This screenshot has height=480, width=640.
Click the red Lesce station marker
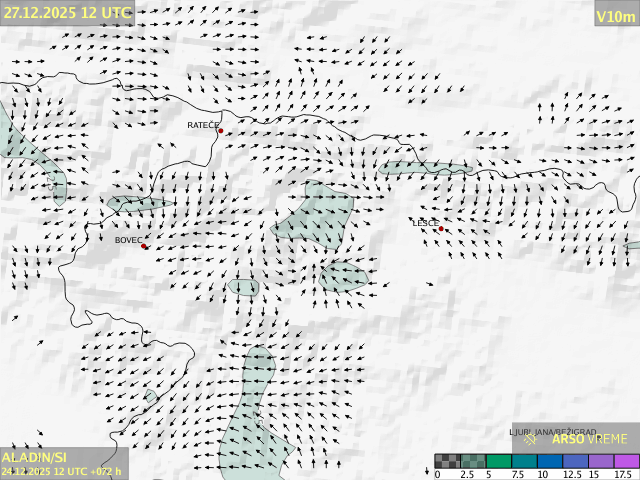(x=441, y=229)
